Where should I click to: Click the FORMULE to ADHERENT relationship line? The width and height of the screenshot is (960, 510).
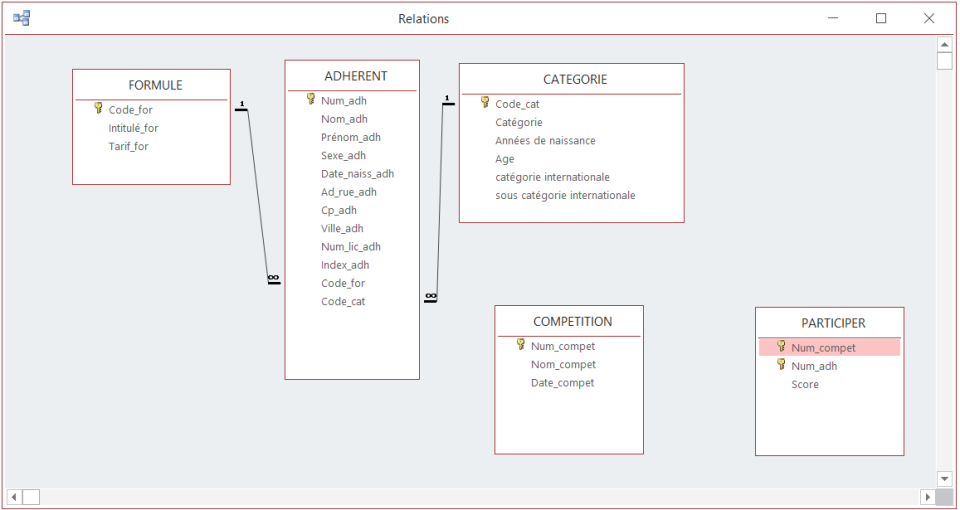pyautogui.click(x=257, y=195)
